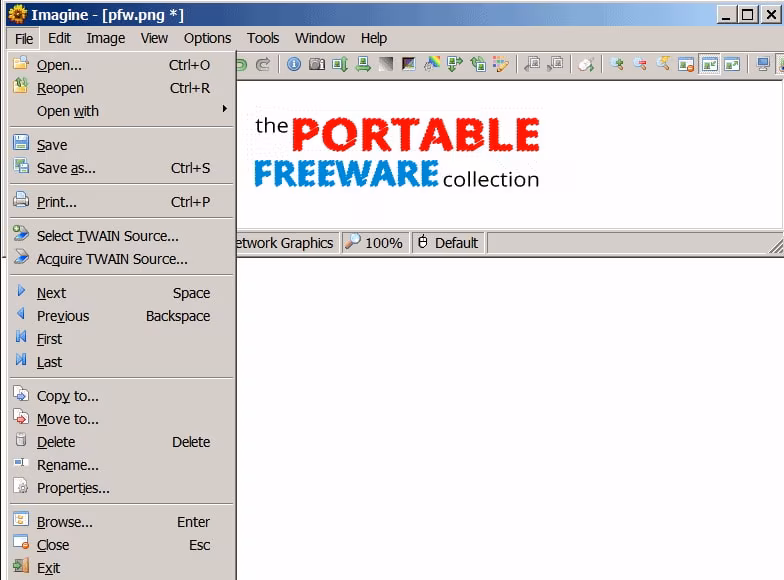Jump to First image entry

coord(122,339)
